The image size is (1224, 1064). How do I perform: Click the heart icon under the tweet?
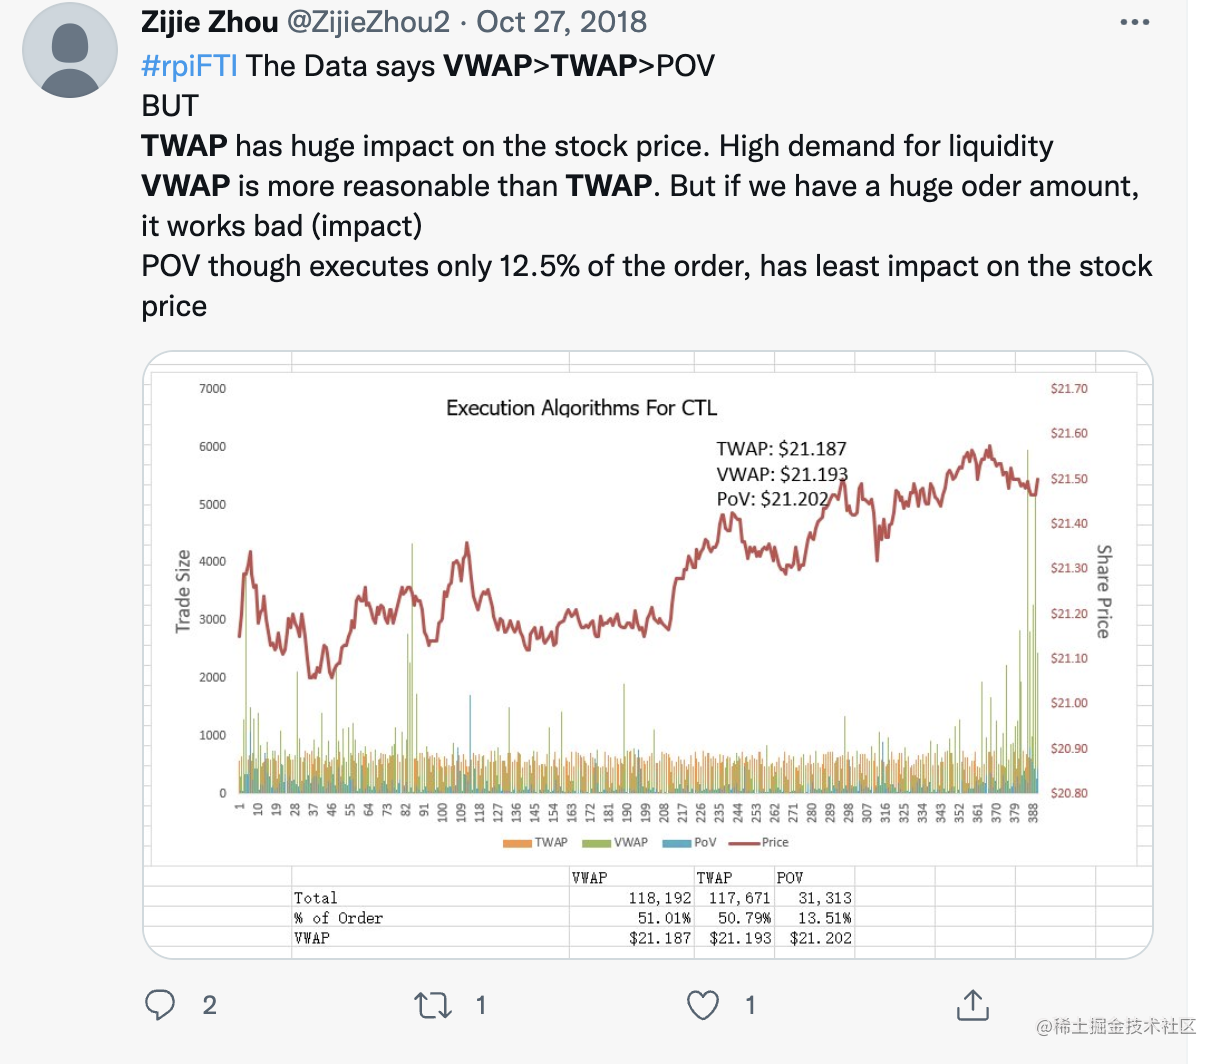703,1005
